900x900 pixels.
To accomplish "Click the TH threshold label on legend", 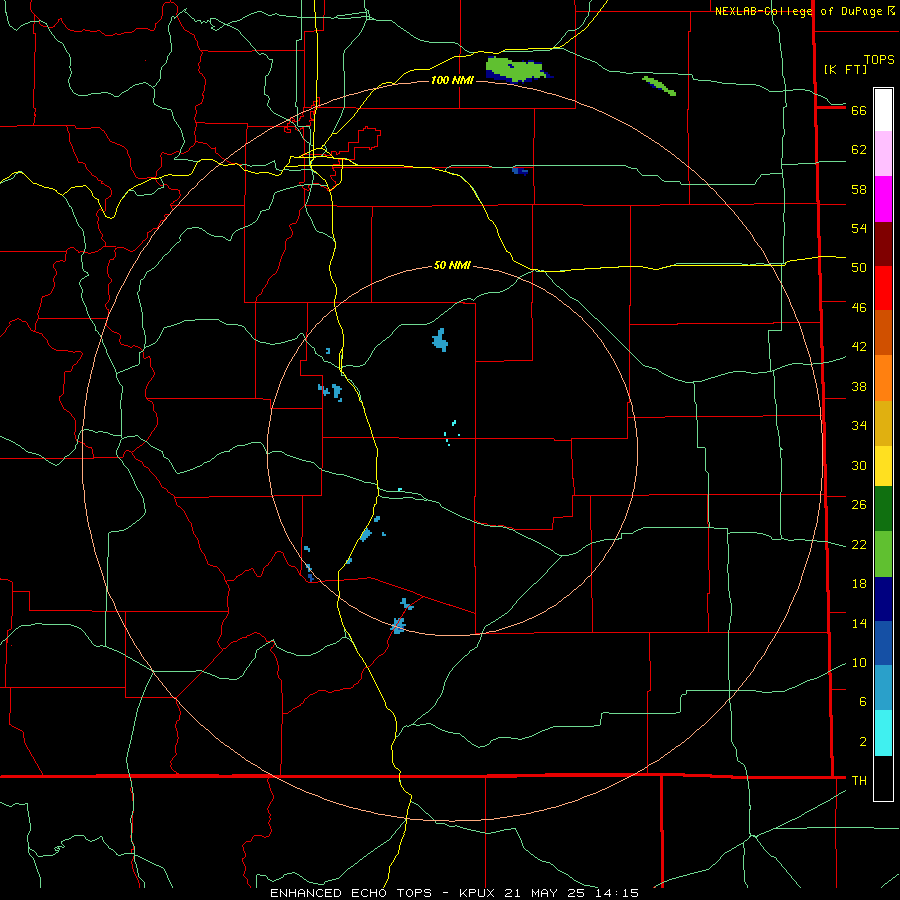I will tap(859, 781).
